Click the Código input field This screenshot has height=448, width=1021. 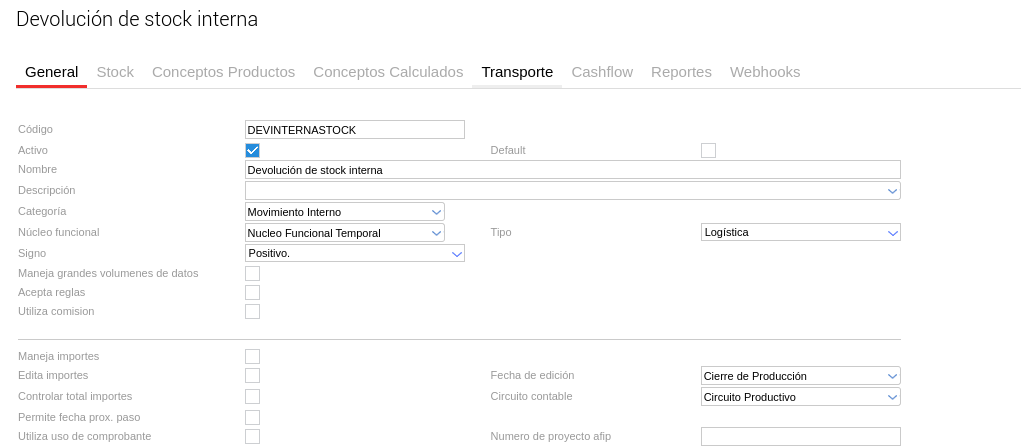click(x=354, y=130)
